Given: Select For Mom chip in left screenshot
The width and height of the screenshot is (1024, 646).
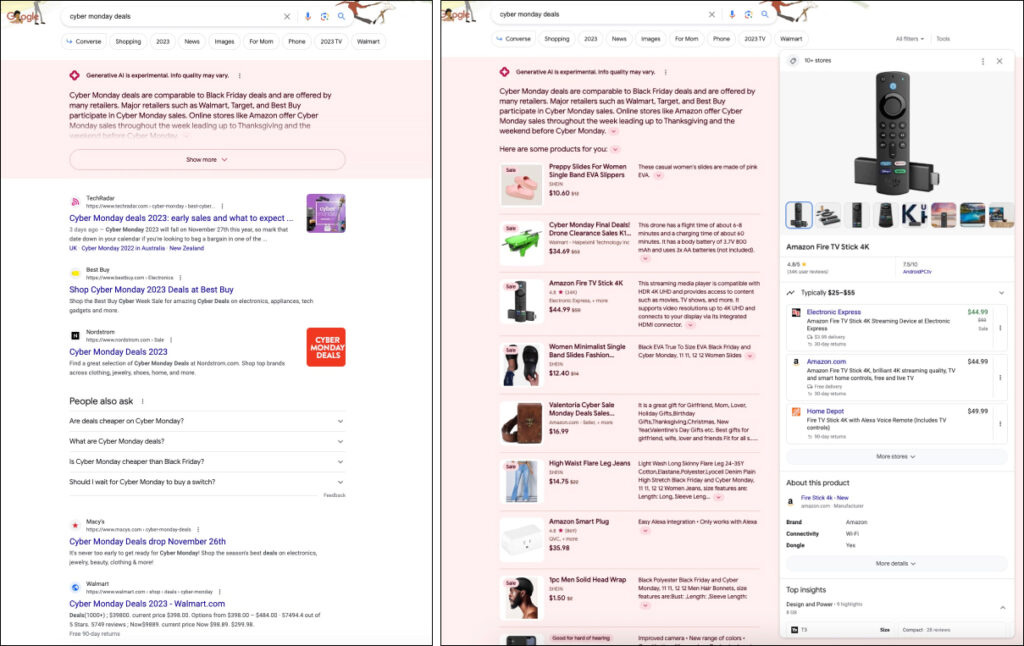Looking at the screenshot, I should [261, 41].
